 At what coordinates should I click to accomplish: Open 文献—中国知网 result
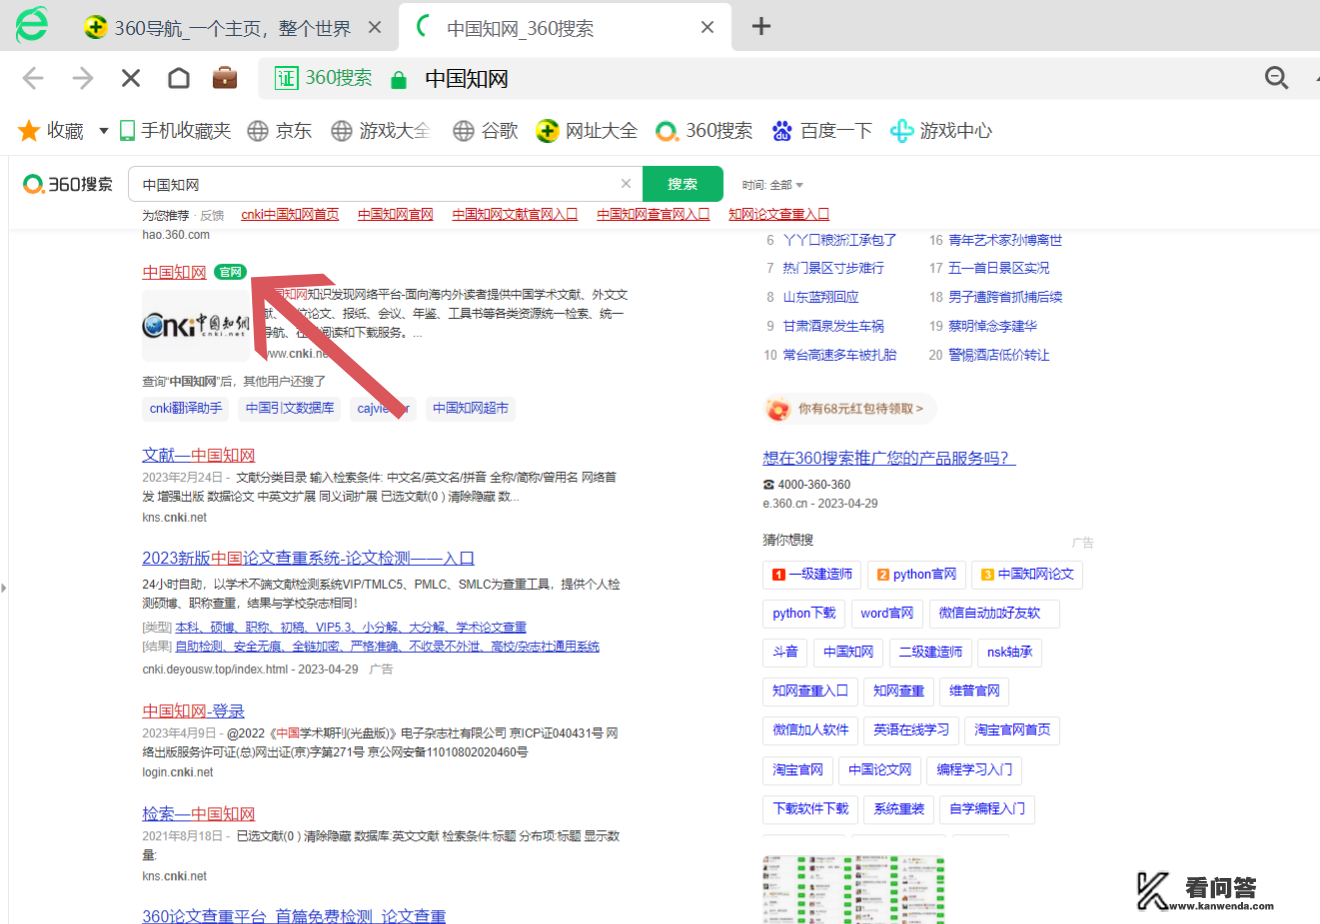tap(198, 455)
